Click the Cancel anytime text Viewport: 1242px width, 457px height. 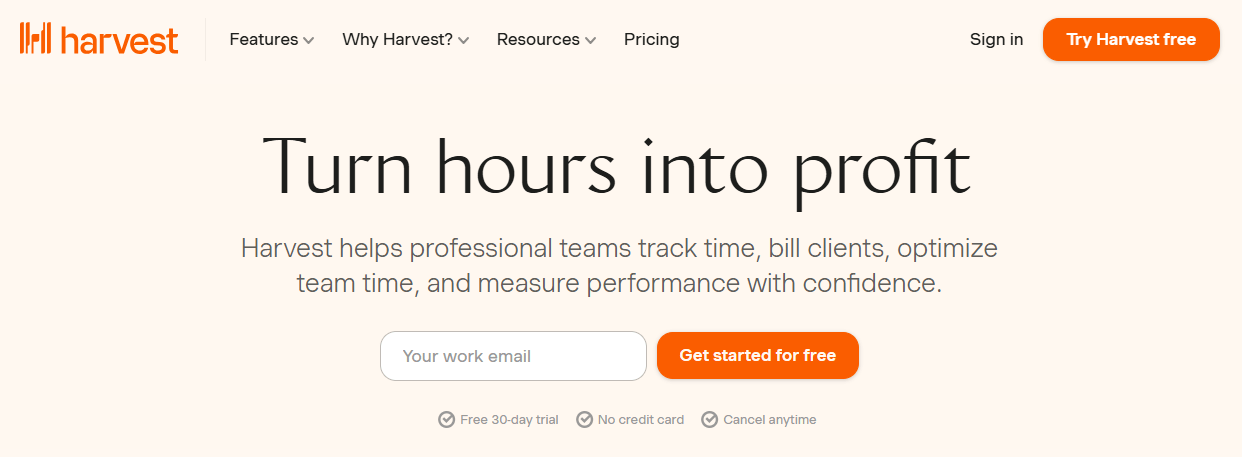pos(770,420)
